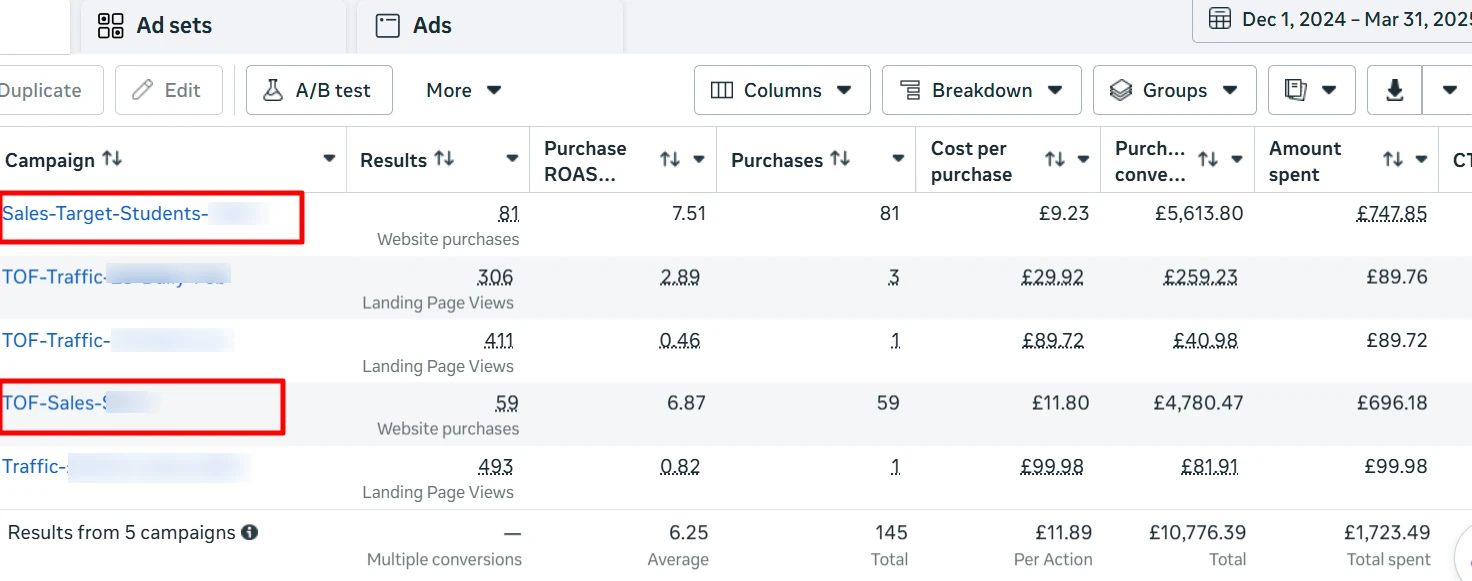The height and width of the screenshot is (581, 1472).
Task: Click the £259.23 conversion value
Action: click(1201, 277)
